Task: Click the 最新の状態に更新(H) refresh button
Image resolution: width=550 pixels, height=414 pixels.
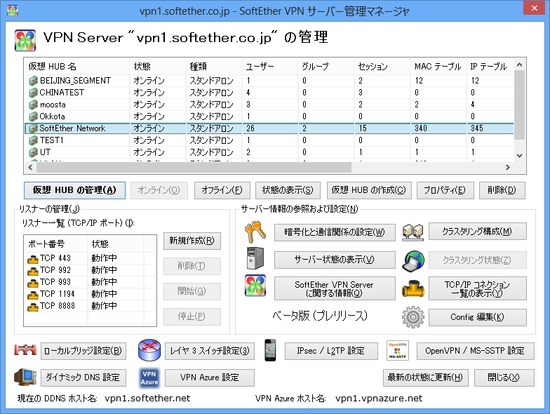Action: [425, 378]
